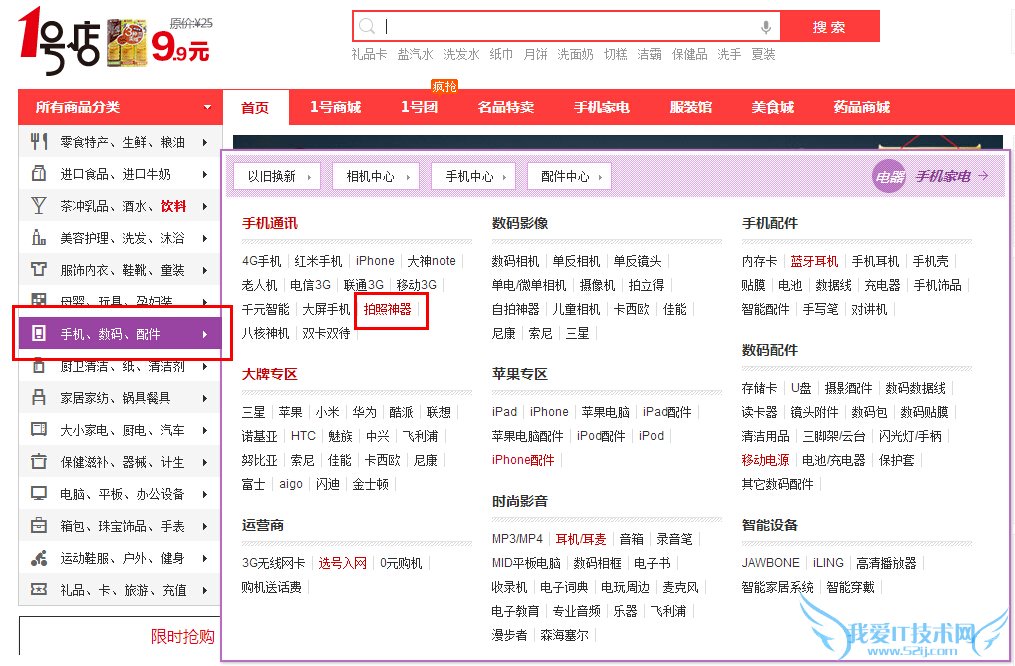Click the 配件中心 button

[x=570, y=176]
